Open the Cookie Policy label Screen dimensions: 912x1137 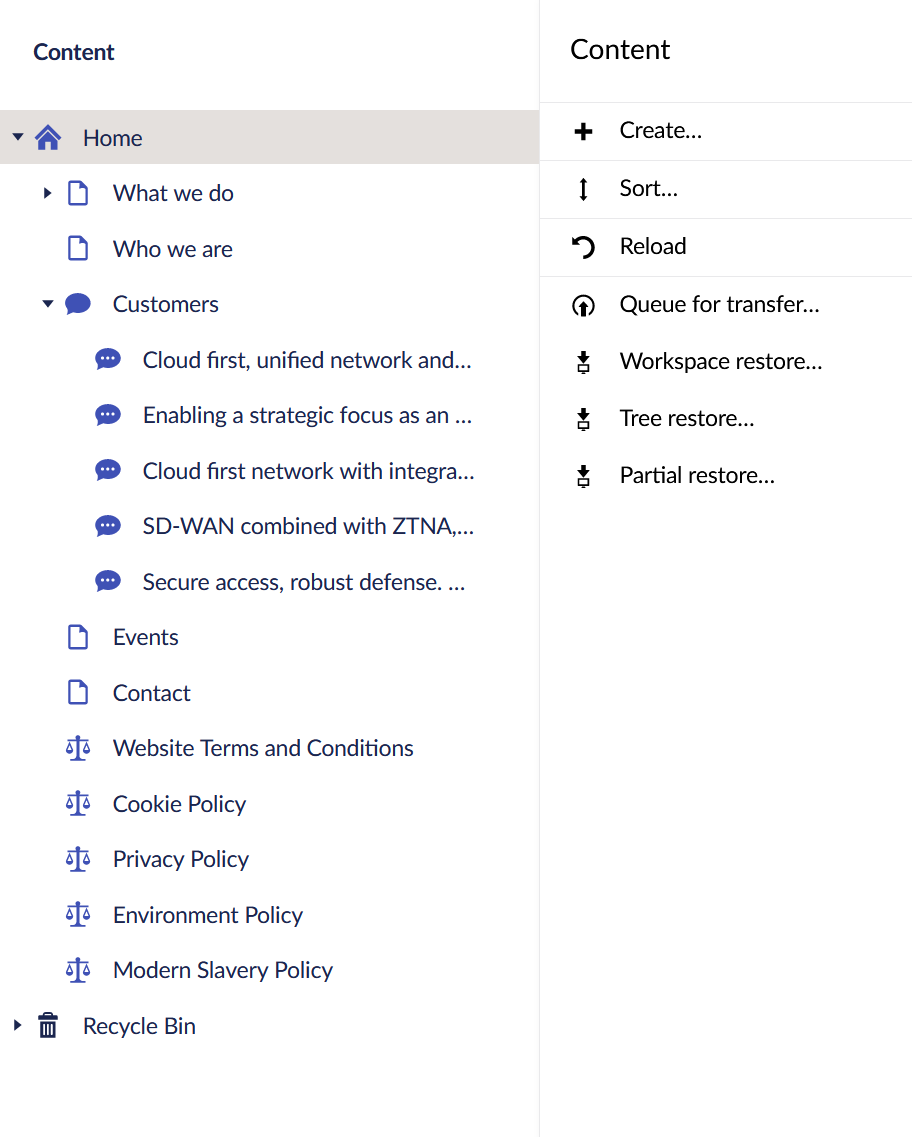pos(179,804)
